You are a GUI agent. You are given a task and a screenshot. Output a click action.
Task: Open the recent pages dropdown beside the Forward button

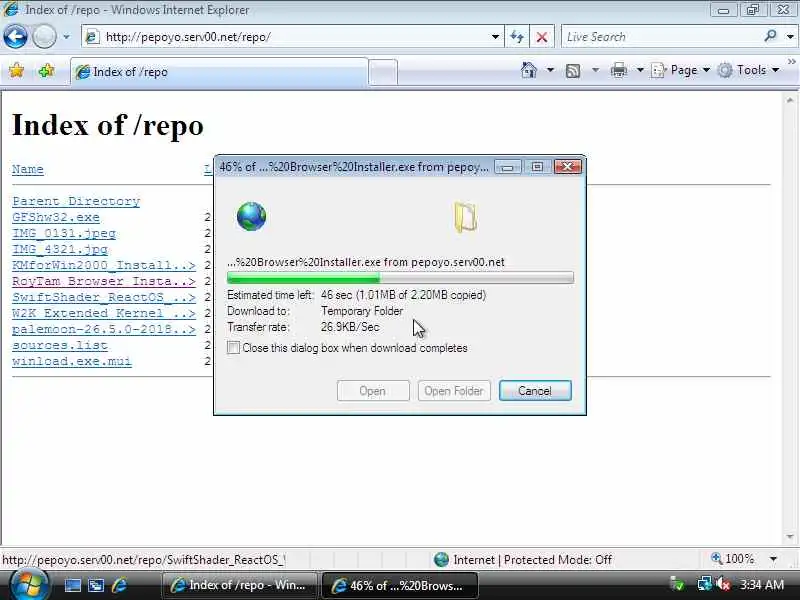[66, 37]
